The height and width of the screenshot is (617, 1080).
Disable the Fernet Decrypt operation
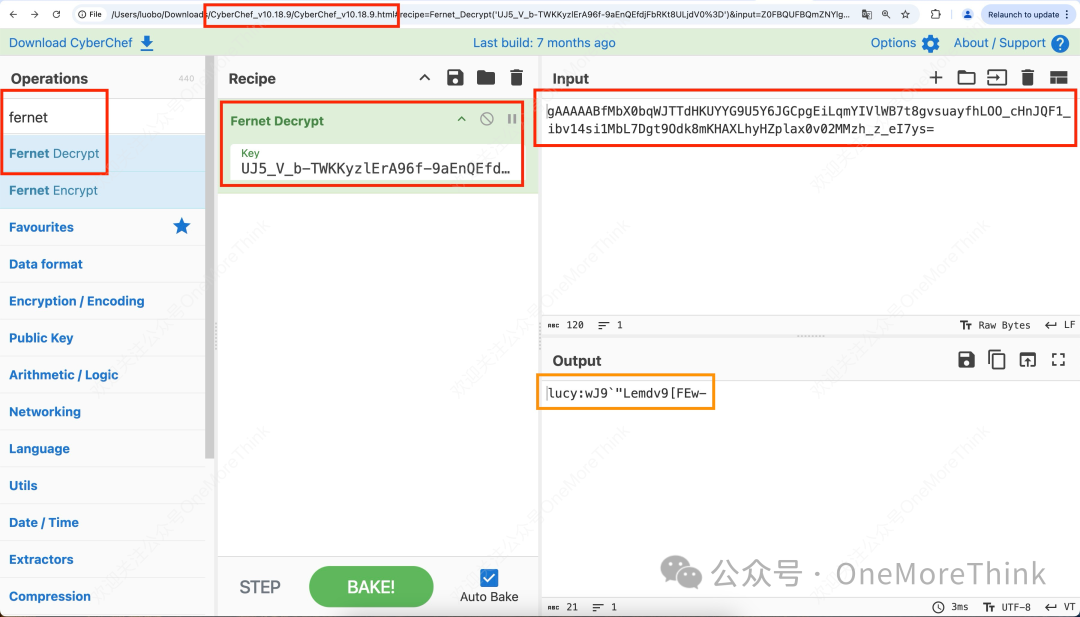click(487, 119)
